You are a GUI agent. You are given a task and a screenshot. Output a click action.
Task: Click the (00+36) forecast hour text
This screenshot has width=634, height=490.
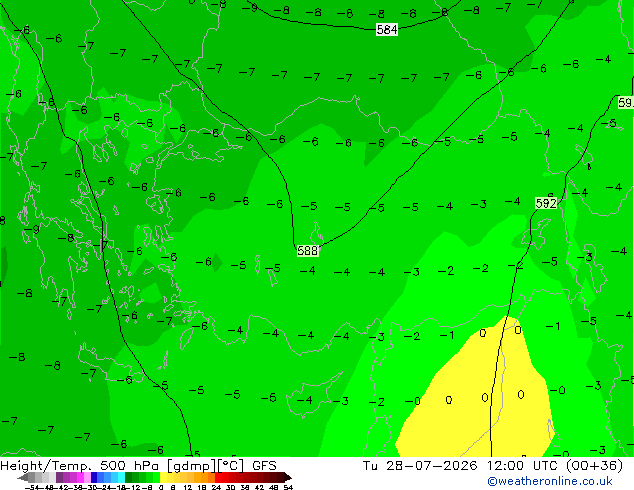pyautogui.click(x=594, y=465)
